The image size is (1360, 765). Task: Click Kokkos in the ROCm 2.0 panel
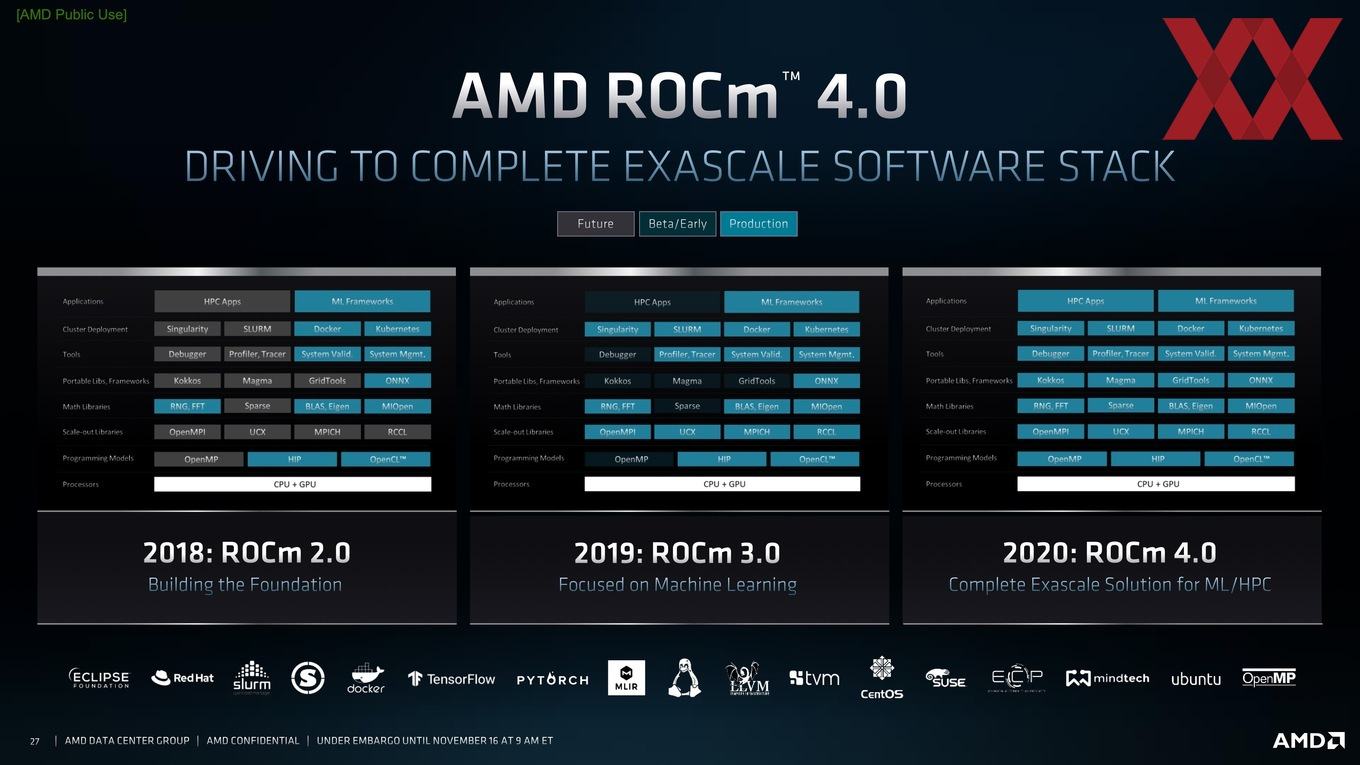[187, 381]
